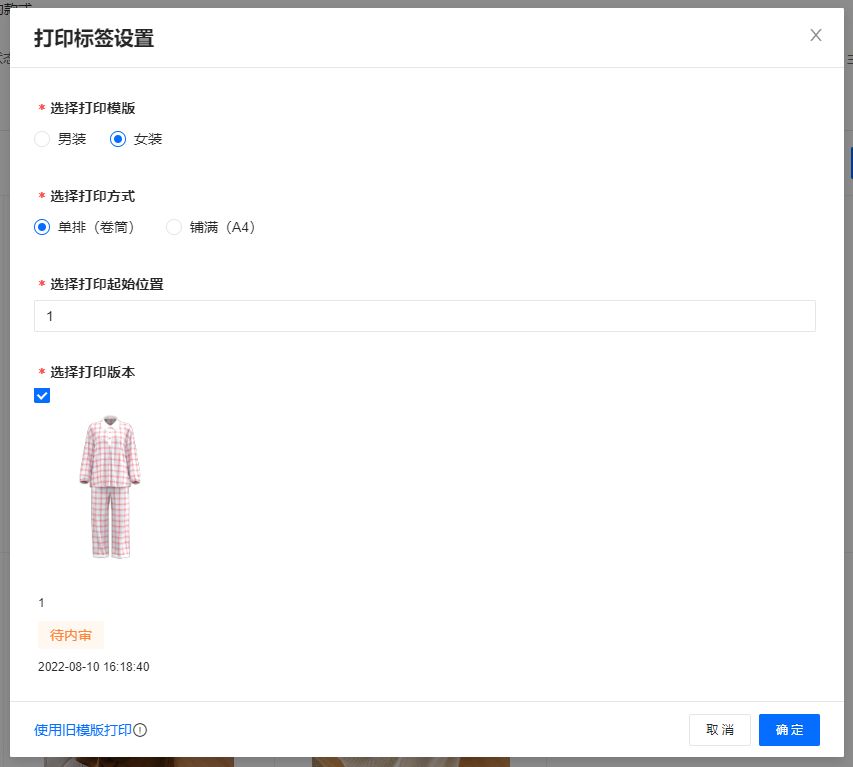The height and width of the screenshot is (767, 853).
Task: Click the 2022-08-10 16:18:40 timestamp
Action: point(94,667)
